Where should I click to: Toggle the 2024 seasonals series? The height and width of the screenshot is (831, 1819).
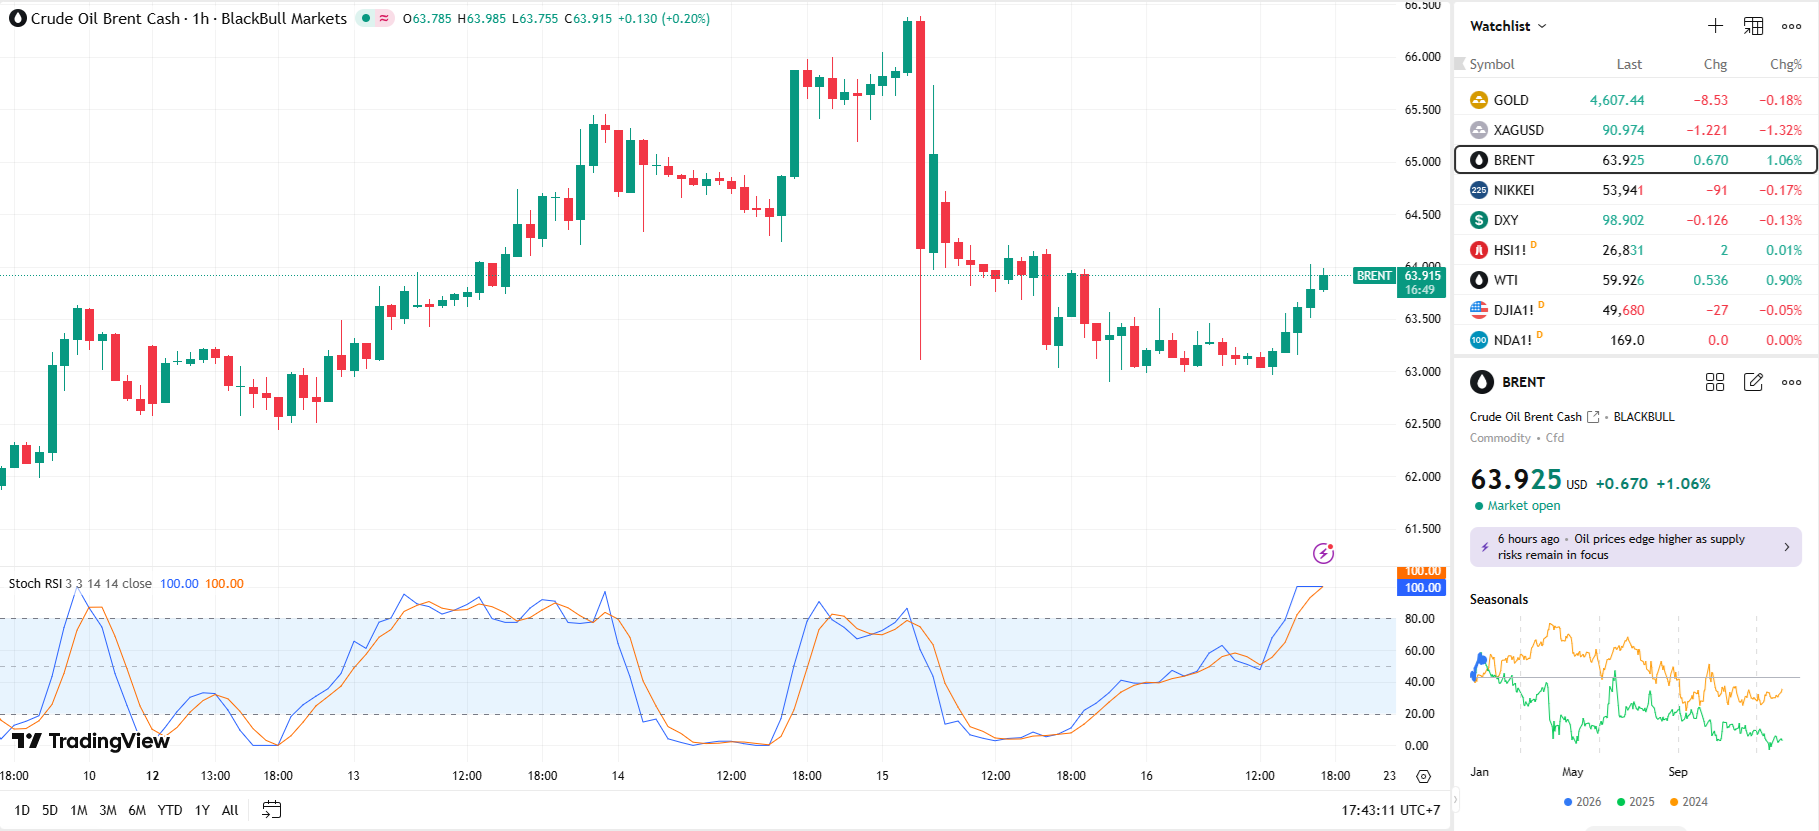(x=1688, y=802)
